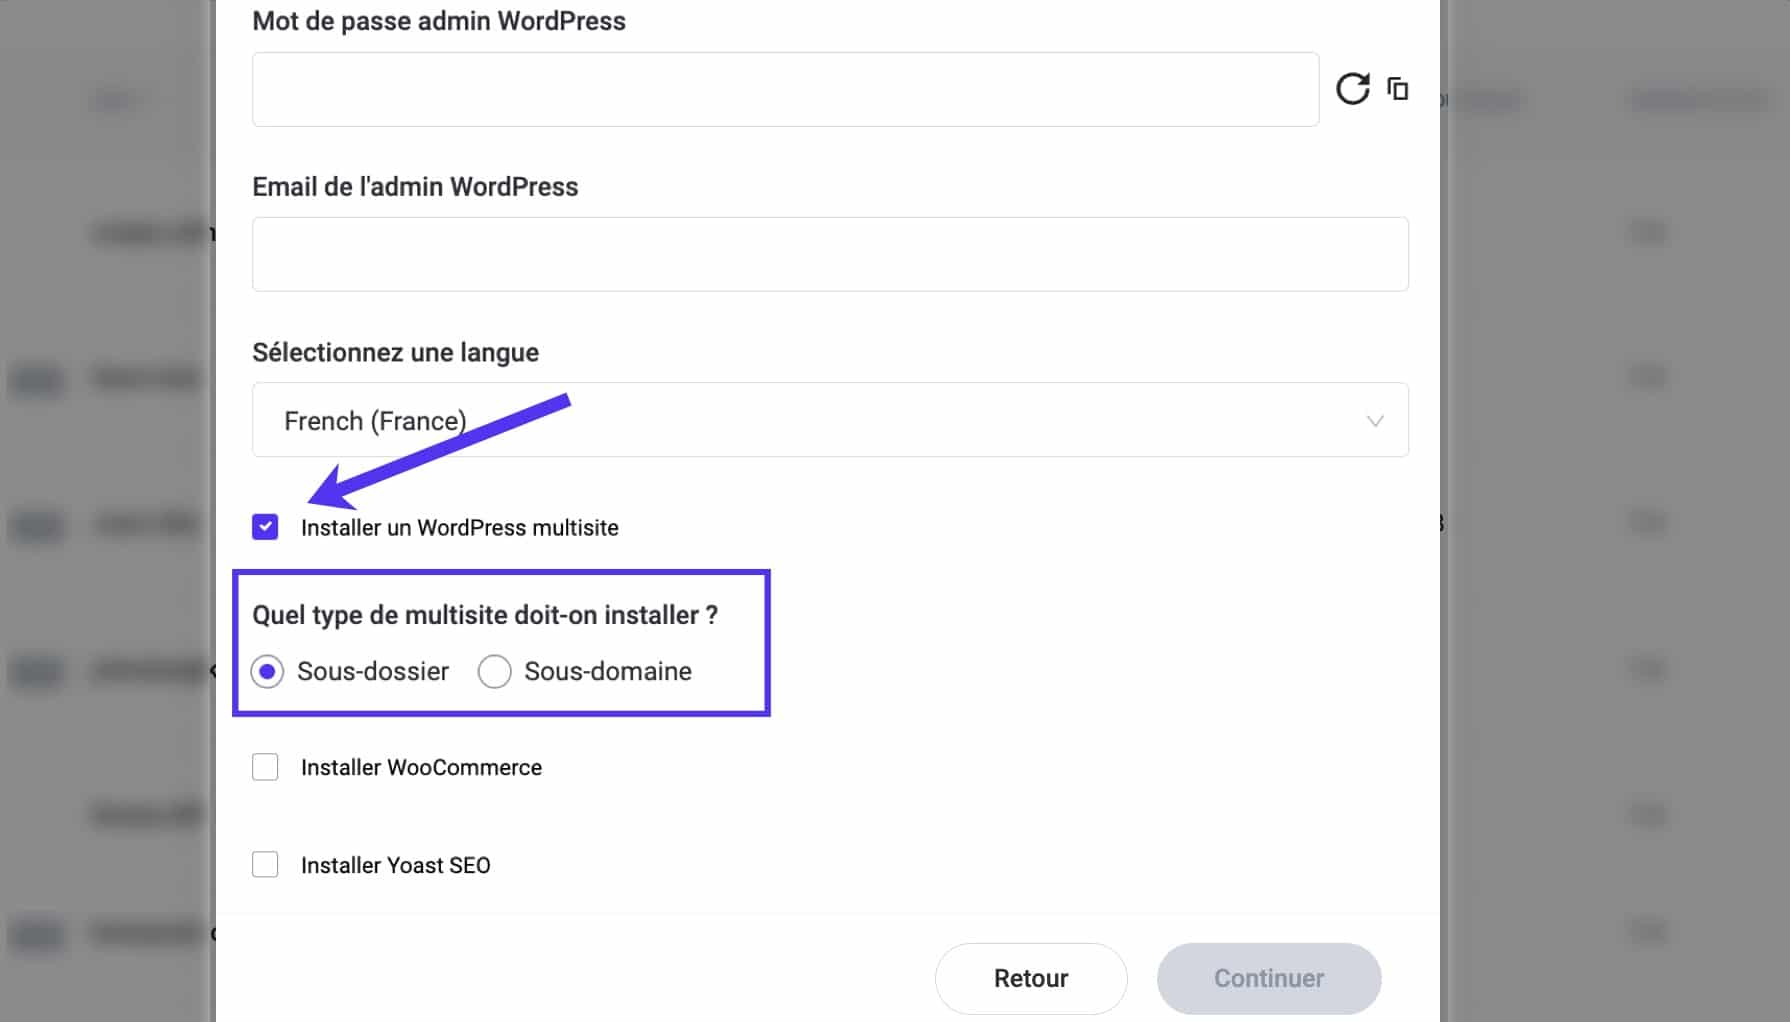Click the password refresh circular arrow icon

coord(1352,89)
